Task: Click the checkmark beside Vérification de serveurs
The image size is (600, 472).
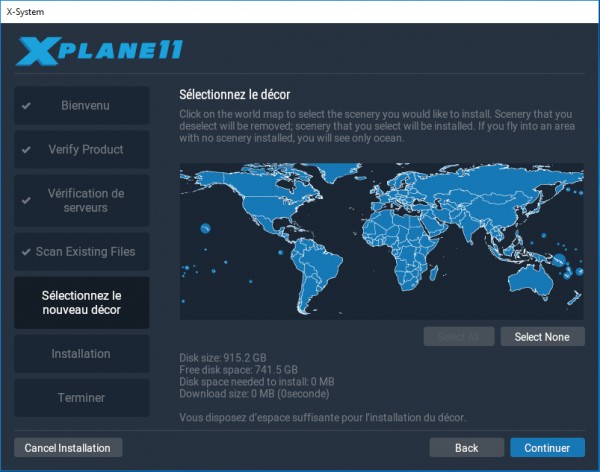Action: pos(26,200)
